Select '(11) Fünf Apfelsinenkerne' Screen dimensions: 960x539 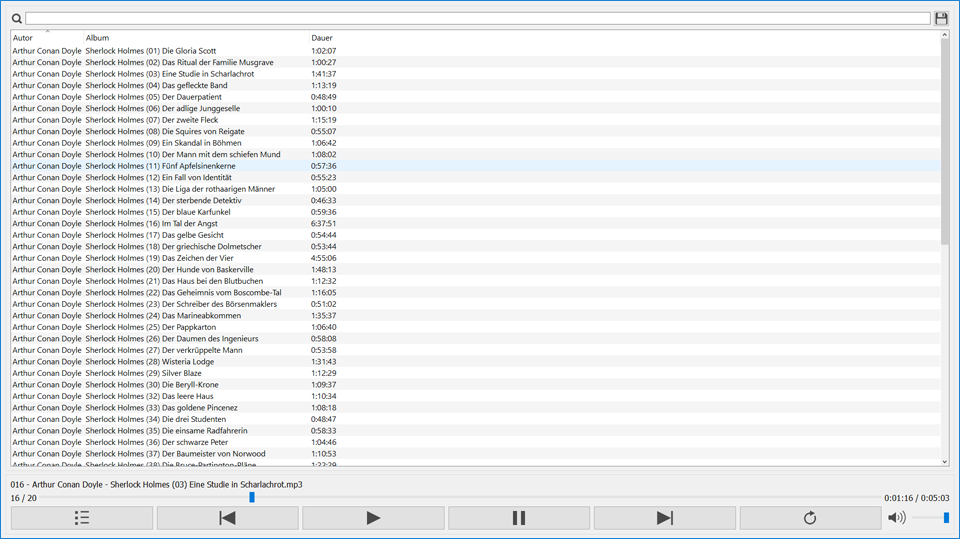(476, 166)
